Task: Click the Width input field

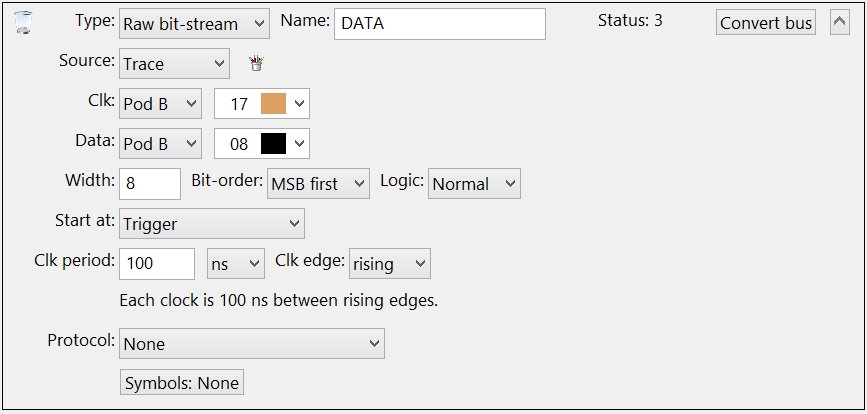Action: [x=150, y=184]
